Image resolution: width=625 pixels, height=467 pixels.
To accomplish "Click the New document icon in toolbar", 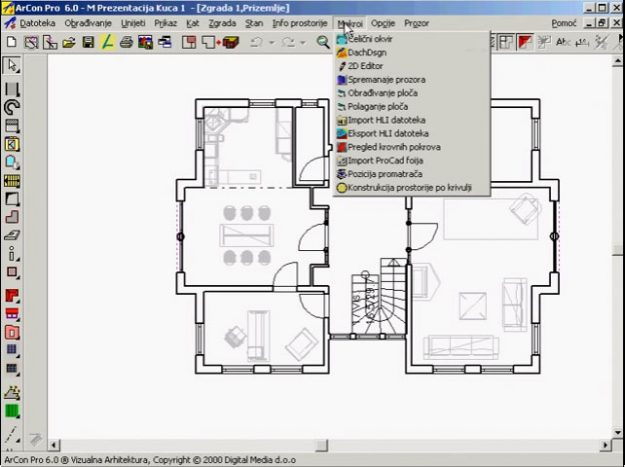I will pyautogui.click(x=11, y=42).
